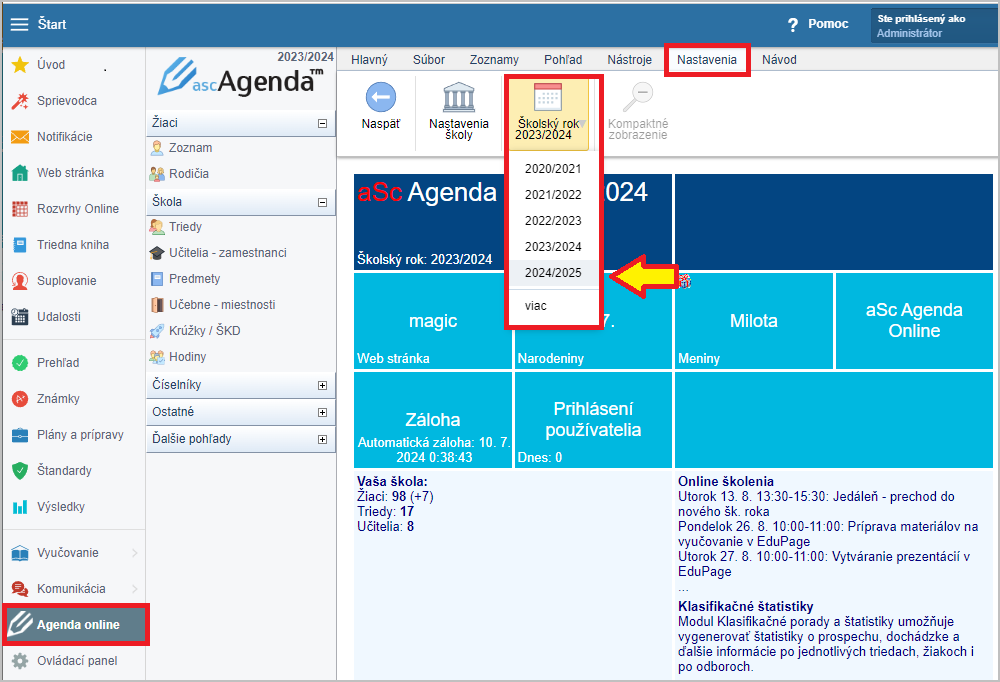Viewport: 1000px width, 682px height.
Task: Click the Triedna kniha book icon
Action: coord(20,245)
